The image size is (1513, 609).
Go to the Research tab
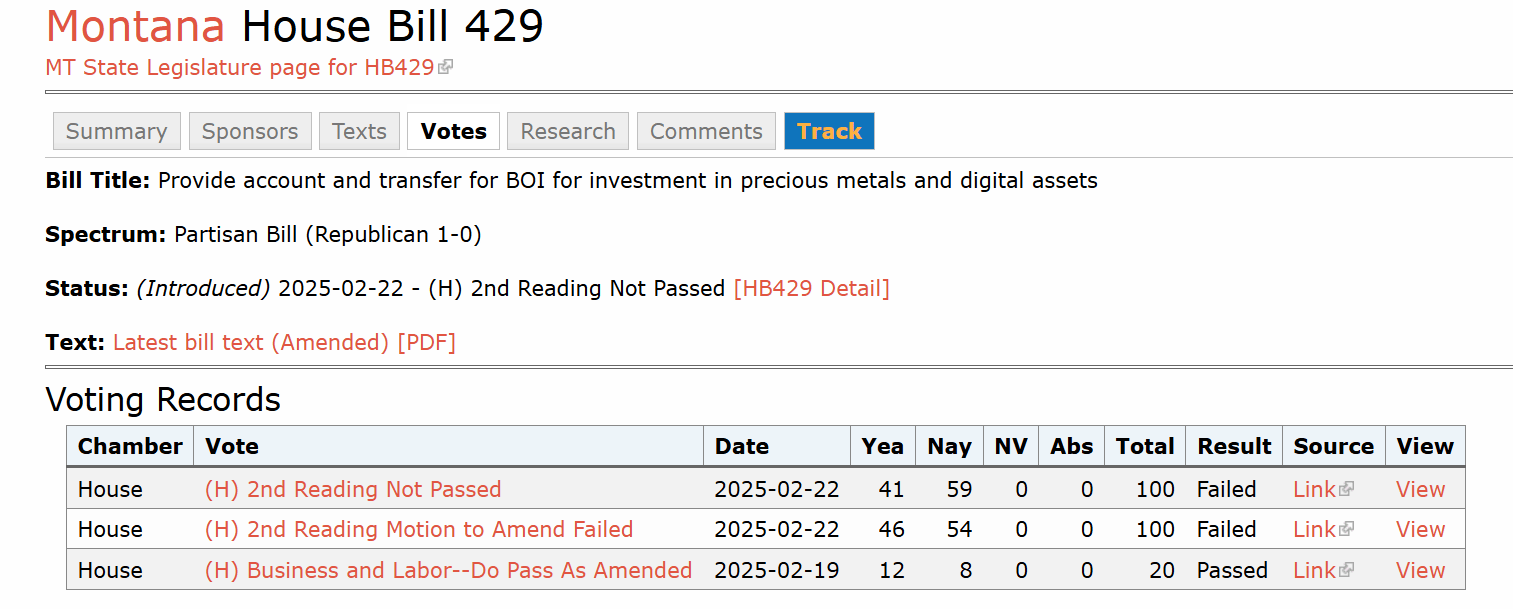point(568,131)
